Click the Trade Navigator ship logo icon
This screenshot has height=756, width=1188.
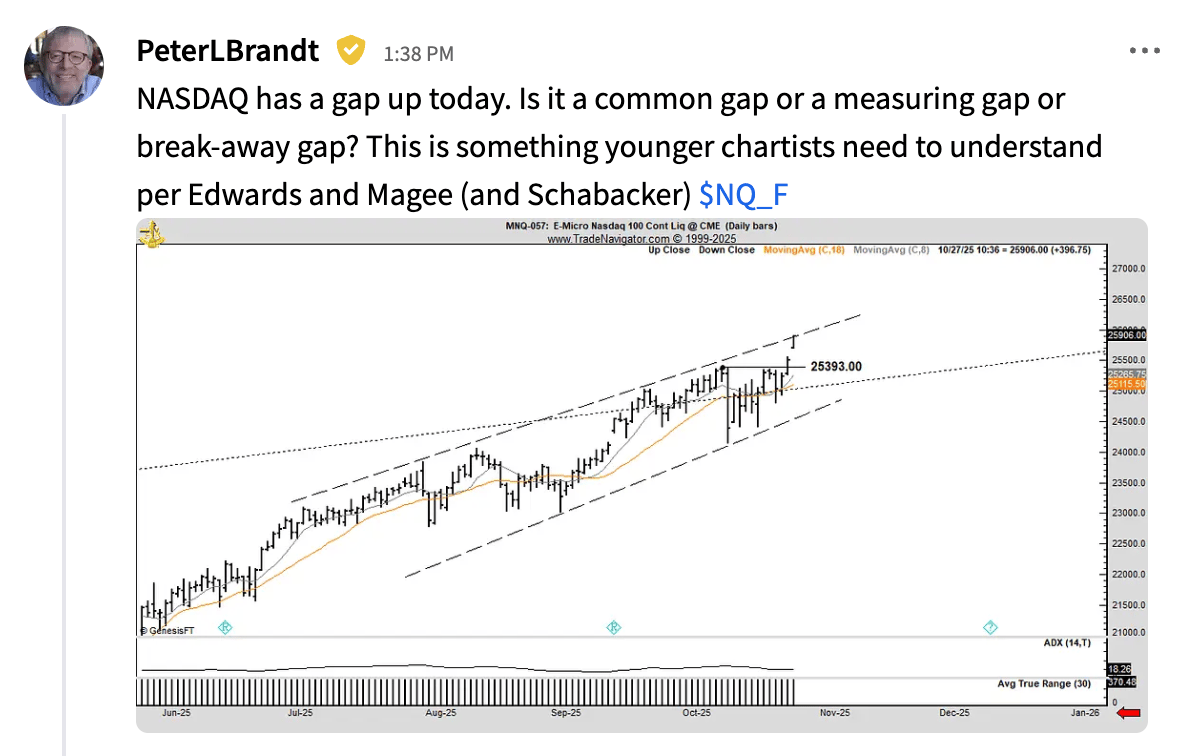point(152,234)
